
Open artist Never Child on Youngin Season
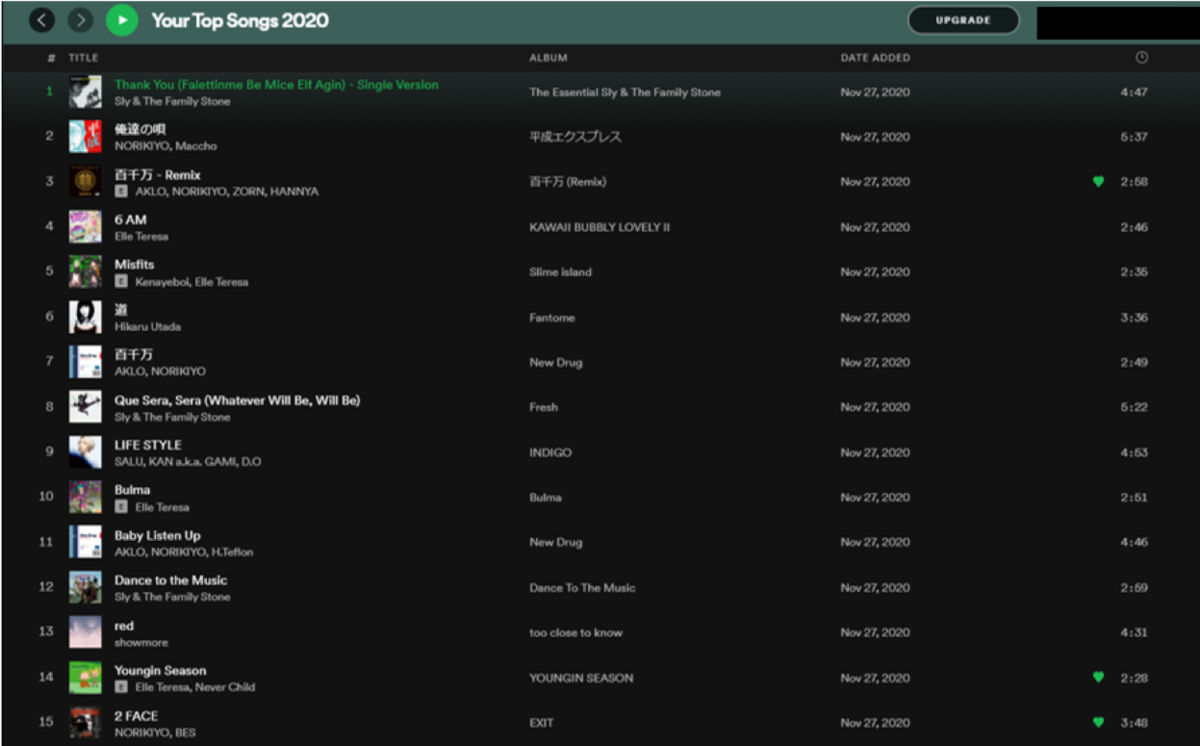(225, 687)
